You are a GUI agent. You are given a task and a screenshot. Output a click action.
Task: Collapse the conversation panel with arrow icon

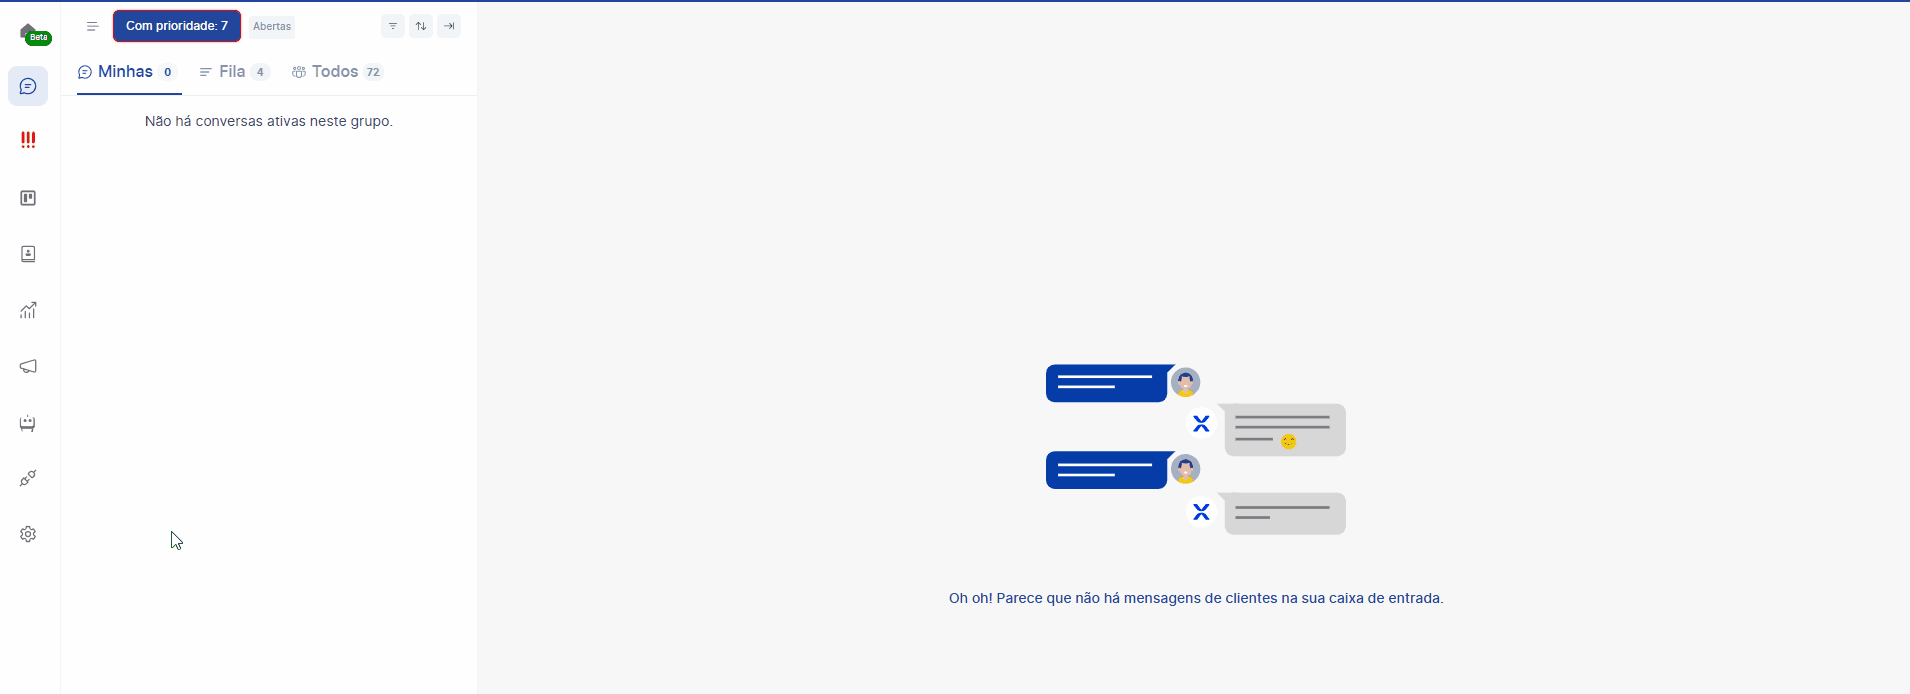pos(449,26)
